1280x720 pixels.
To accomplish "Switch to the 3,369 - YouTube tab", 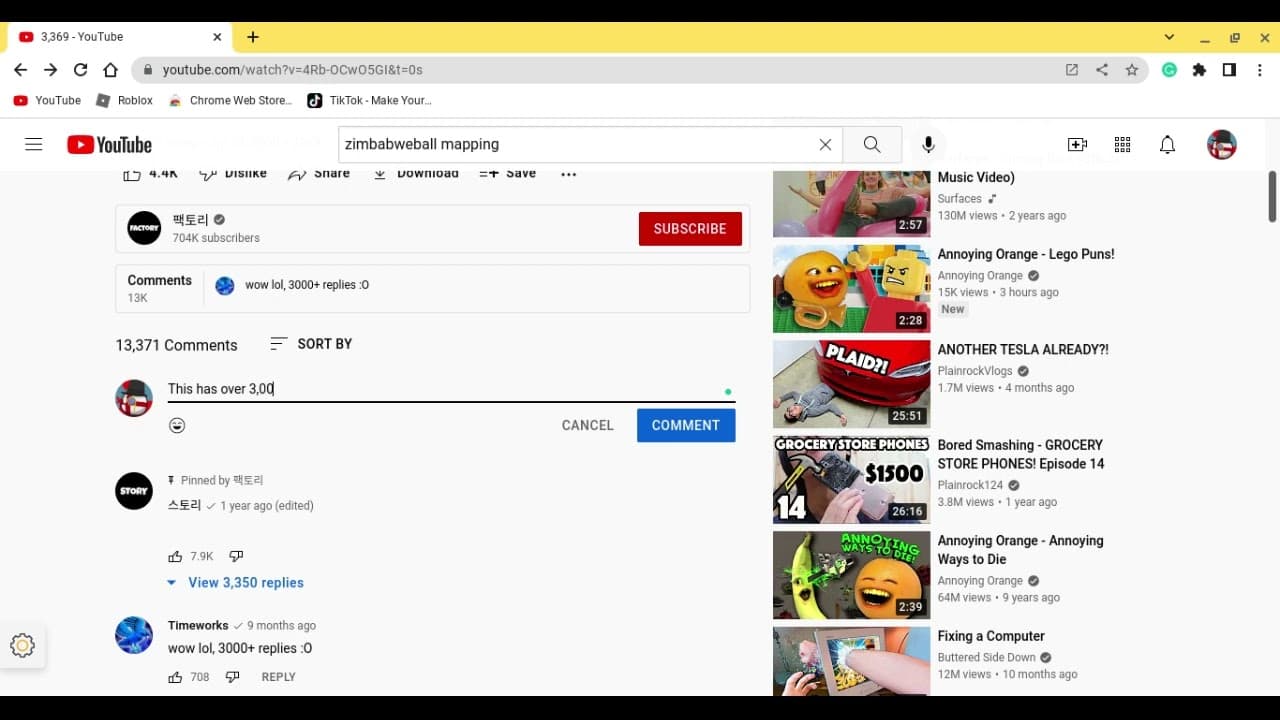I will point(120,37).
